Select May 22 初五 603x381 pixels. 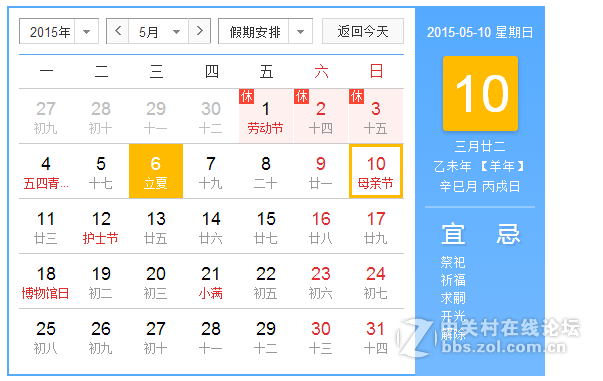(x=266, y=281)
